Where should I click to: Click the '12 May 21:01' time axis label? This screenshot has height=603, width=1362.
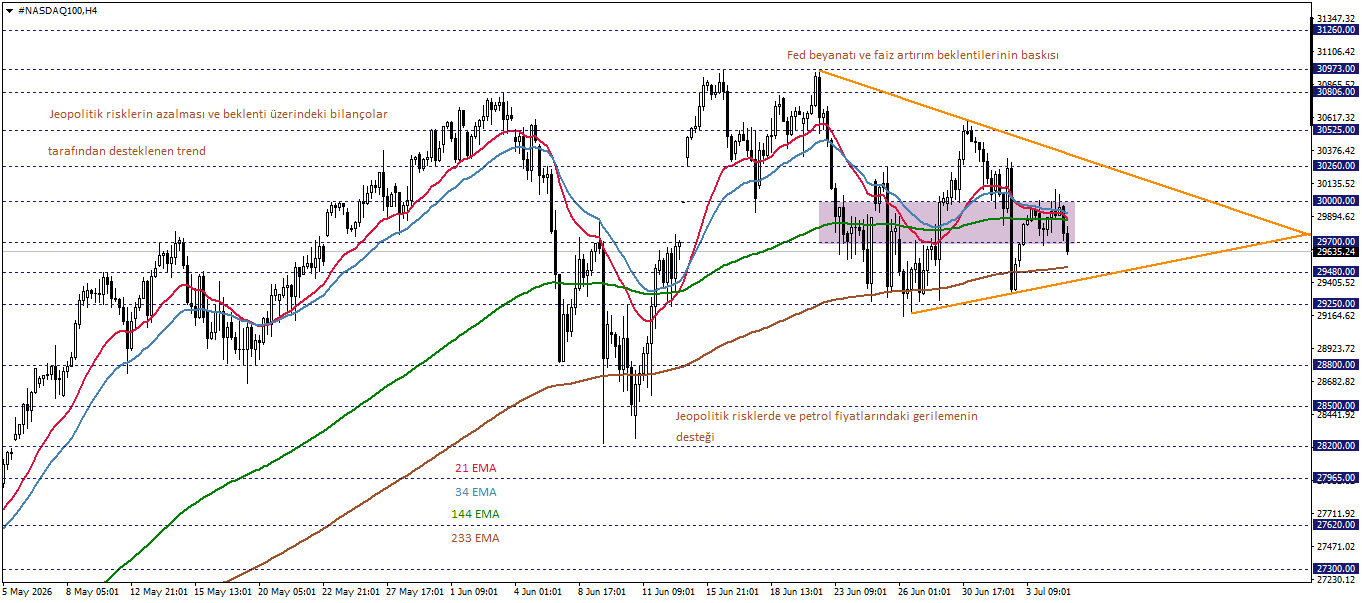tap(158, 591)
